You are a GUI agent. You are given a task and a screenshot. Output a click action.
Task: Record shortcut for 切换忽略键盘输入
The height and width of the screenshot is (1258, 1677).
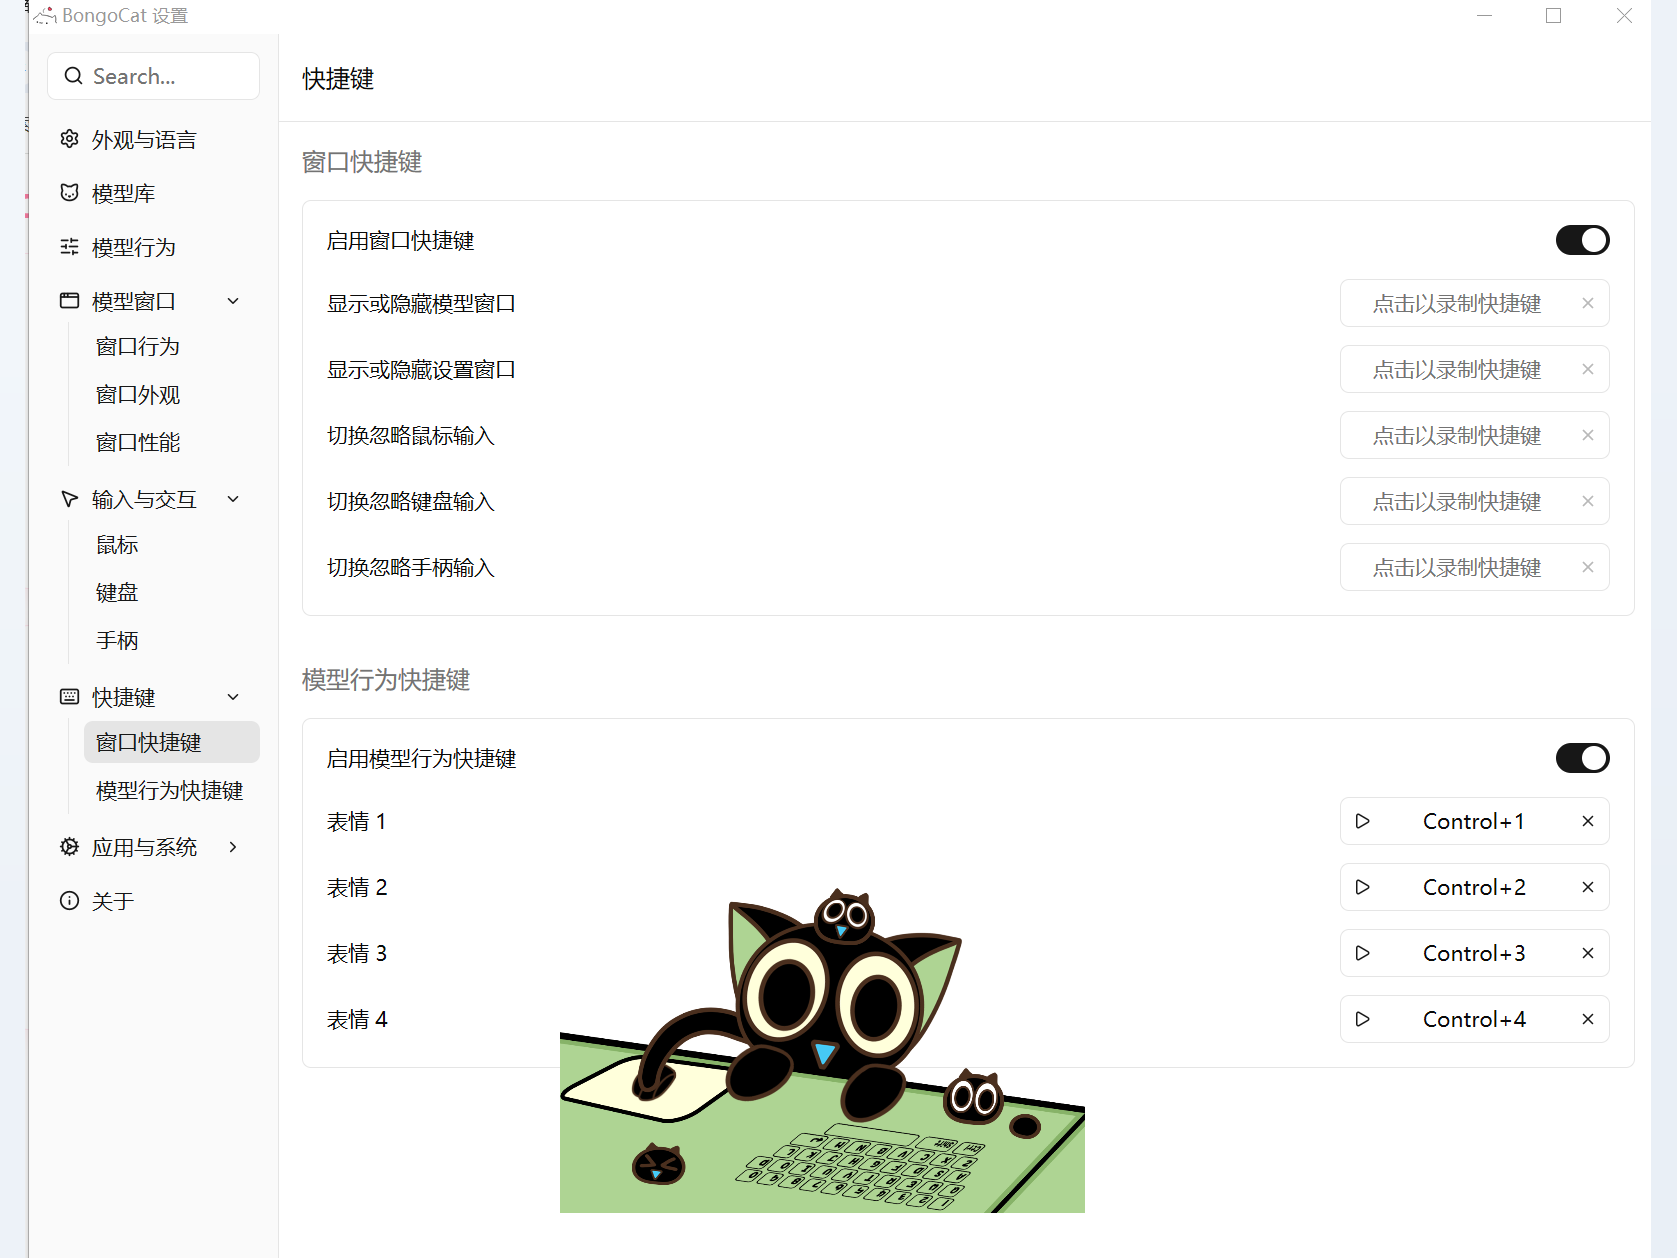(1474, 501)
